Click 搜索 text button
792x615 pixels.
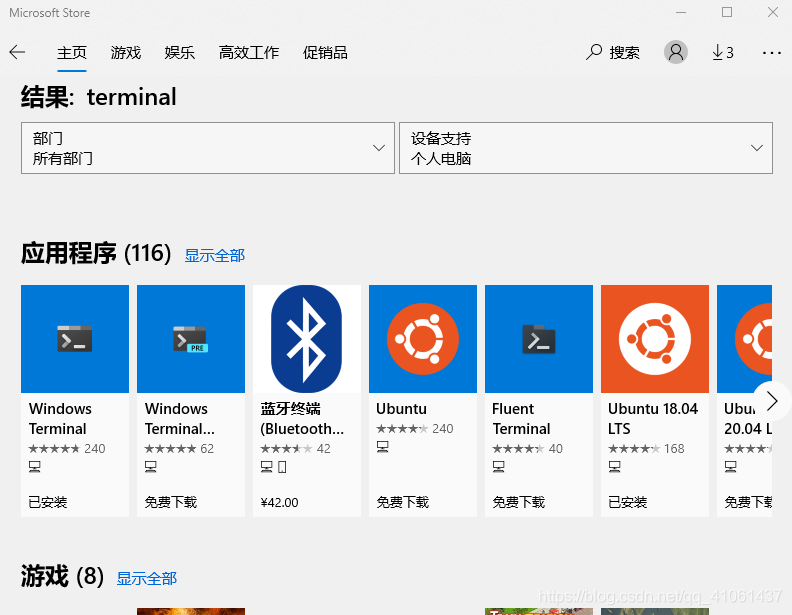pyautogui.click(x=624, y=53)
